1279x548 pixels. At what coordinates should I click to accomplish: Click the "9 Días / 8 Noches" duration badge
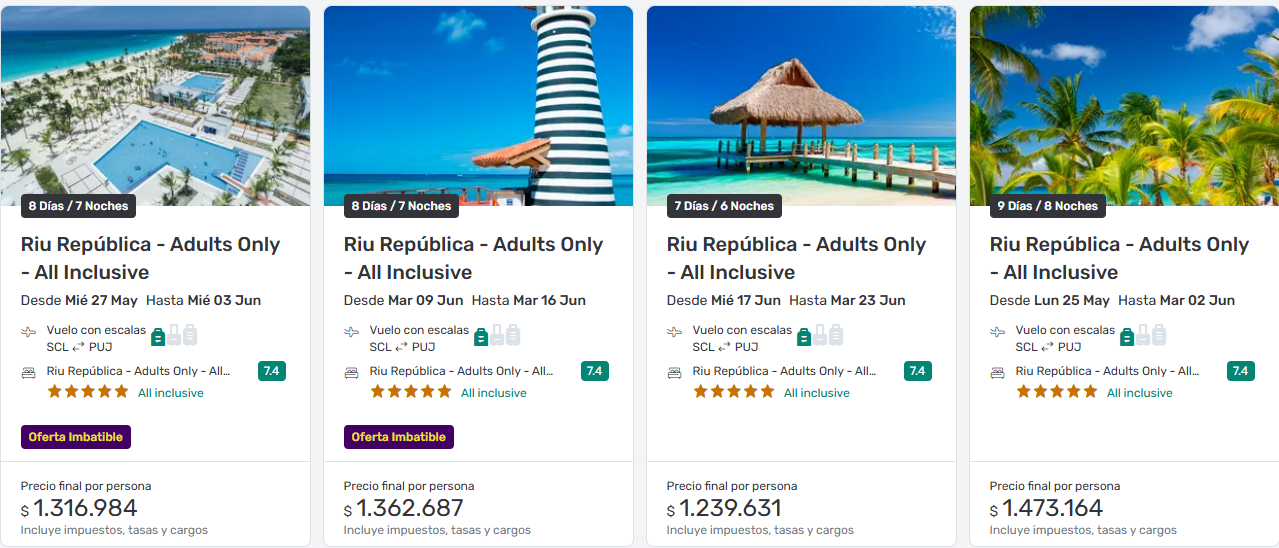1047,206
